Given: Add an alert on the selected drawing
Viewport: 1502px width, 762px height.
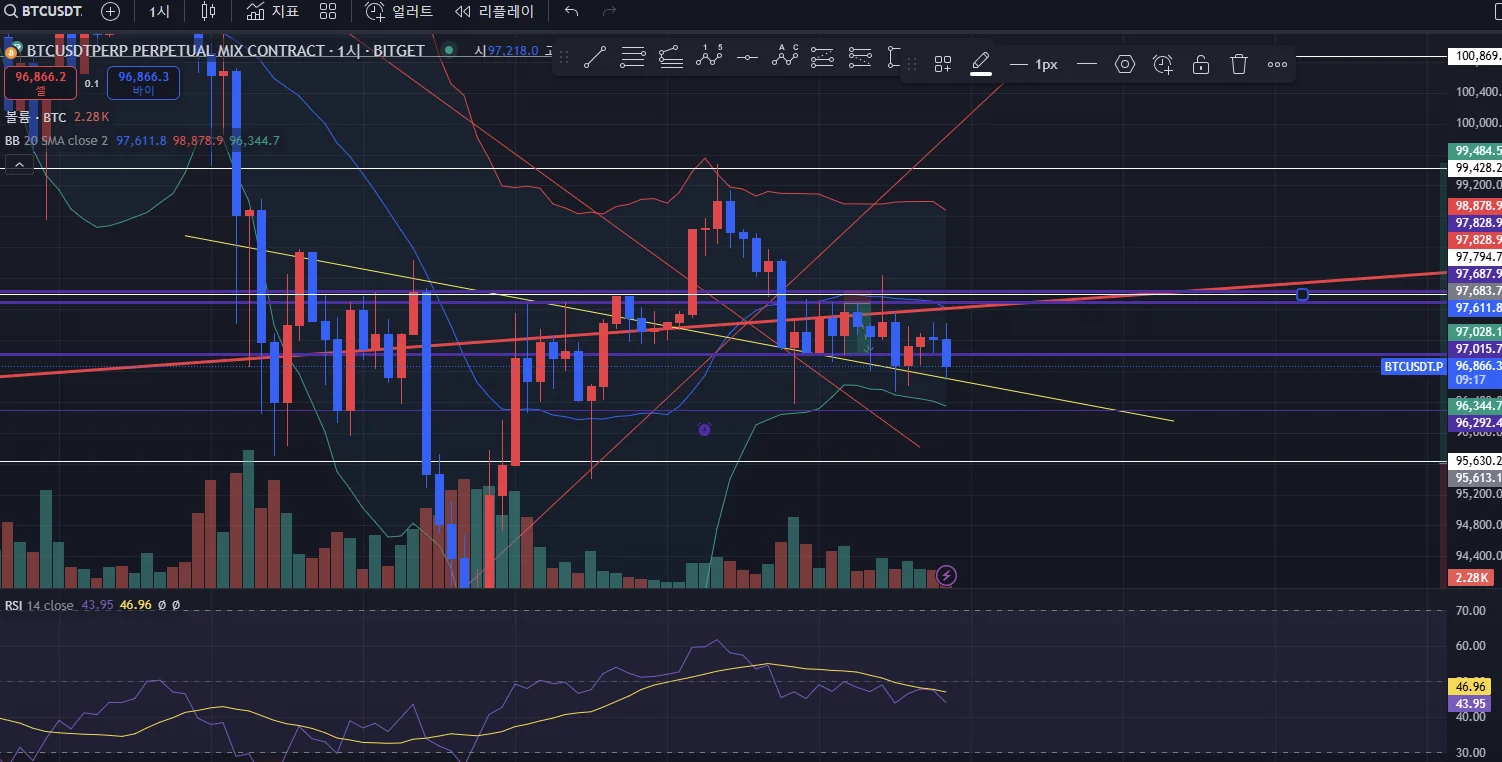Looking at the screenshot, I should click(x=1163, y=64).
